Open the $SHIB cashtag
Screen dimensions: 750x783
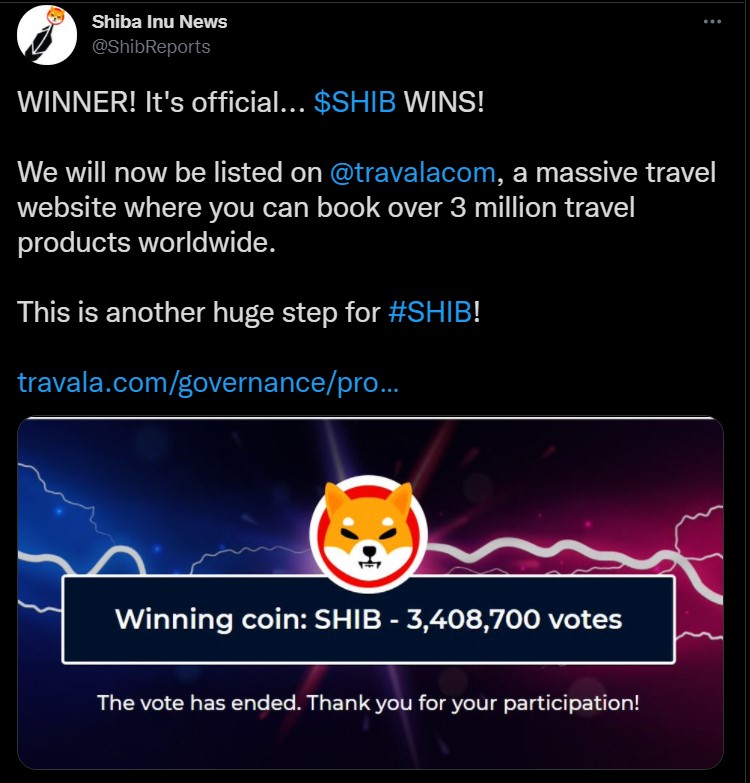click(355, 102)
